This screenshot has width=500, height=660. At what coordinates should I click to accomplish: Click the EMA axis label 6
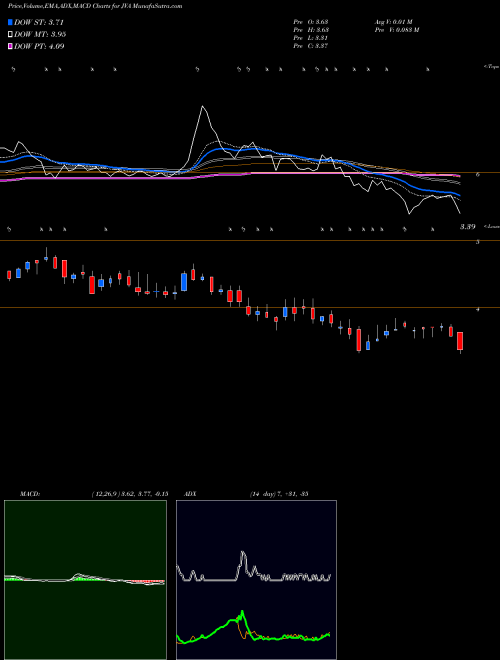tap(478, 174)
